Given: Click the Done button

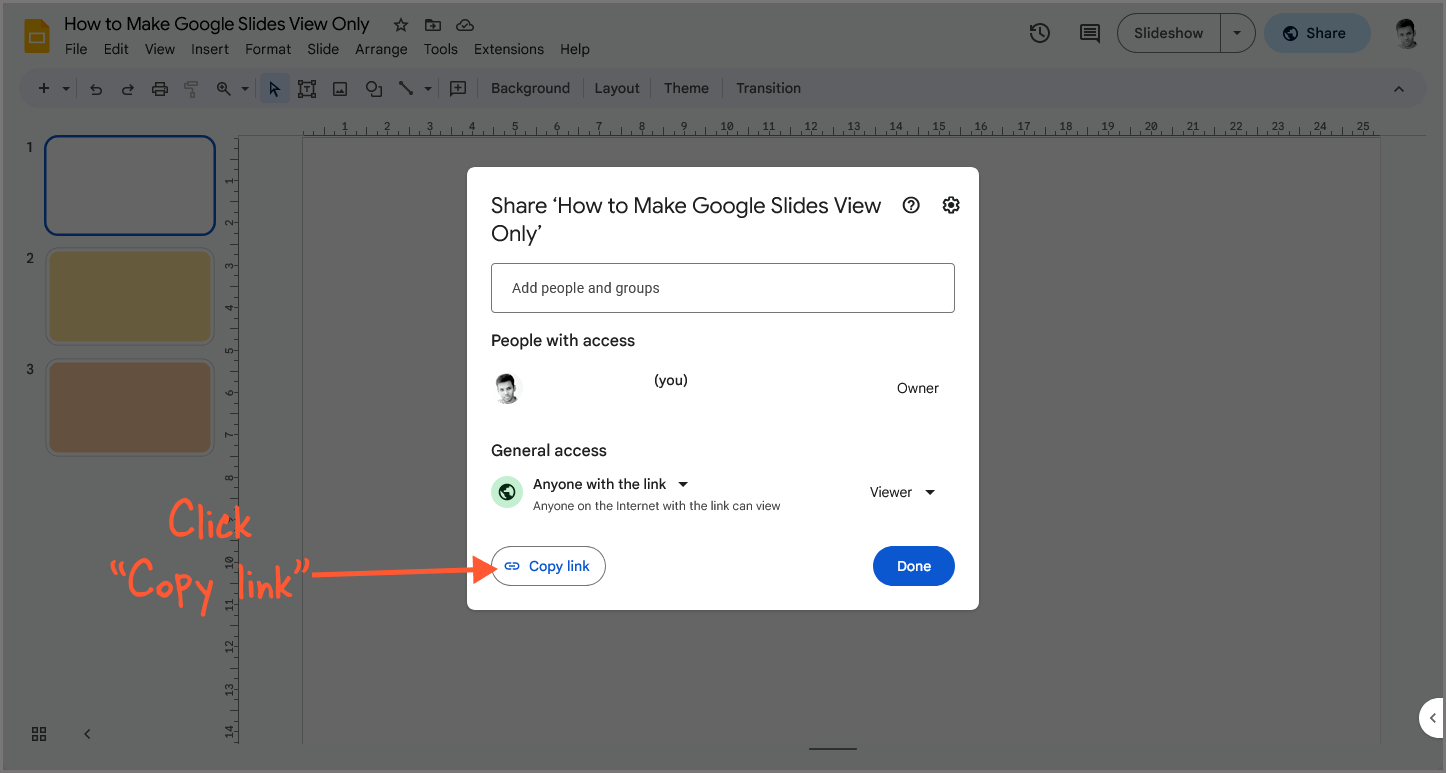Looking at the screenshot, I should pyautogui.click(x=913, y=566).
